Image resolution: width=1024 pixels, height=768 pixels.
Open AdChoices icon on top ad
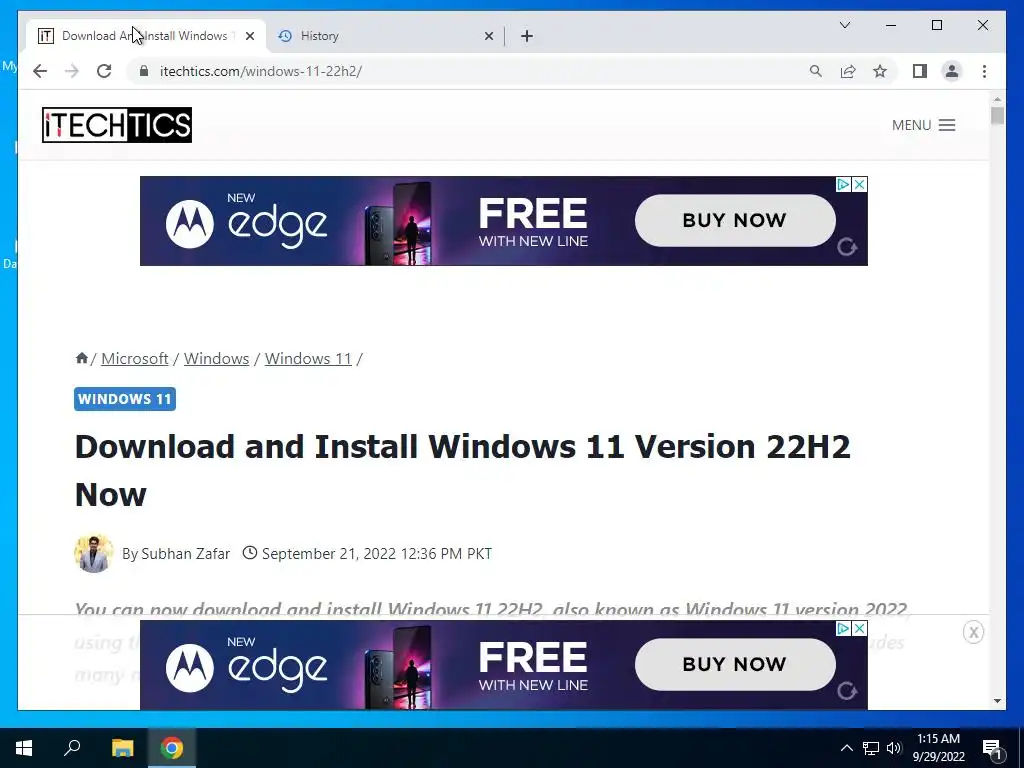[x=844, y=184]
